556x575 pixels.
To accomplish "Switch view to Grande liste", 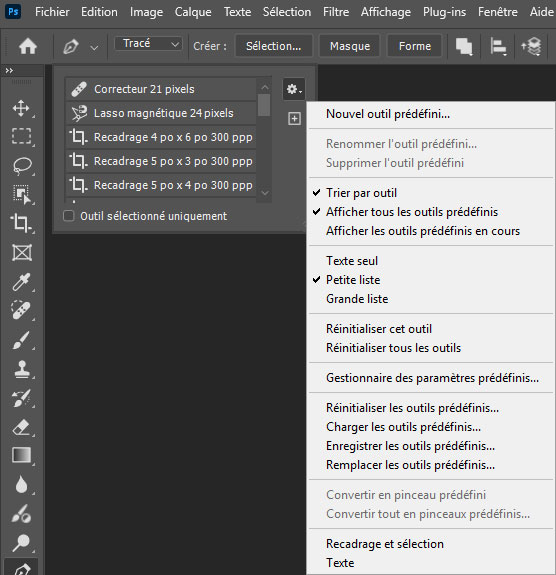I will point(357,299).
